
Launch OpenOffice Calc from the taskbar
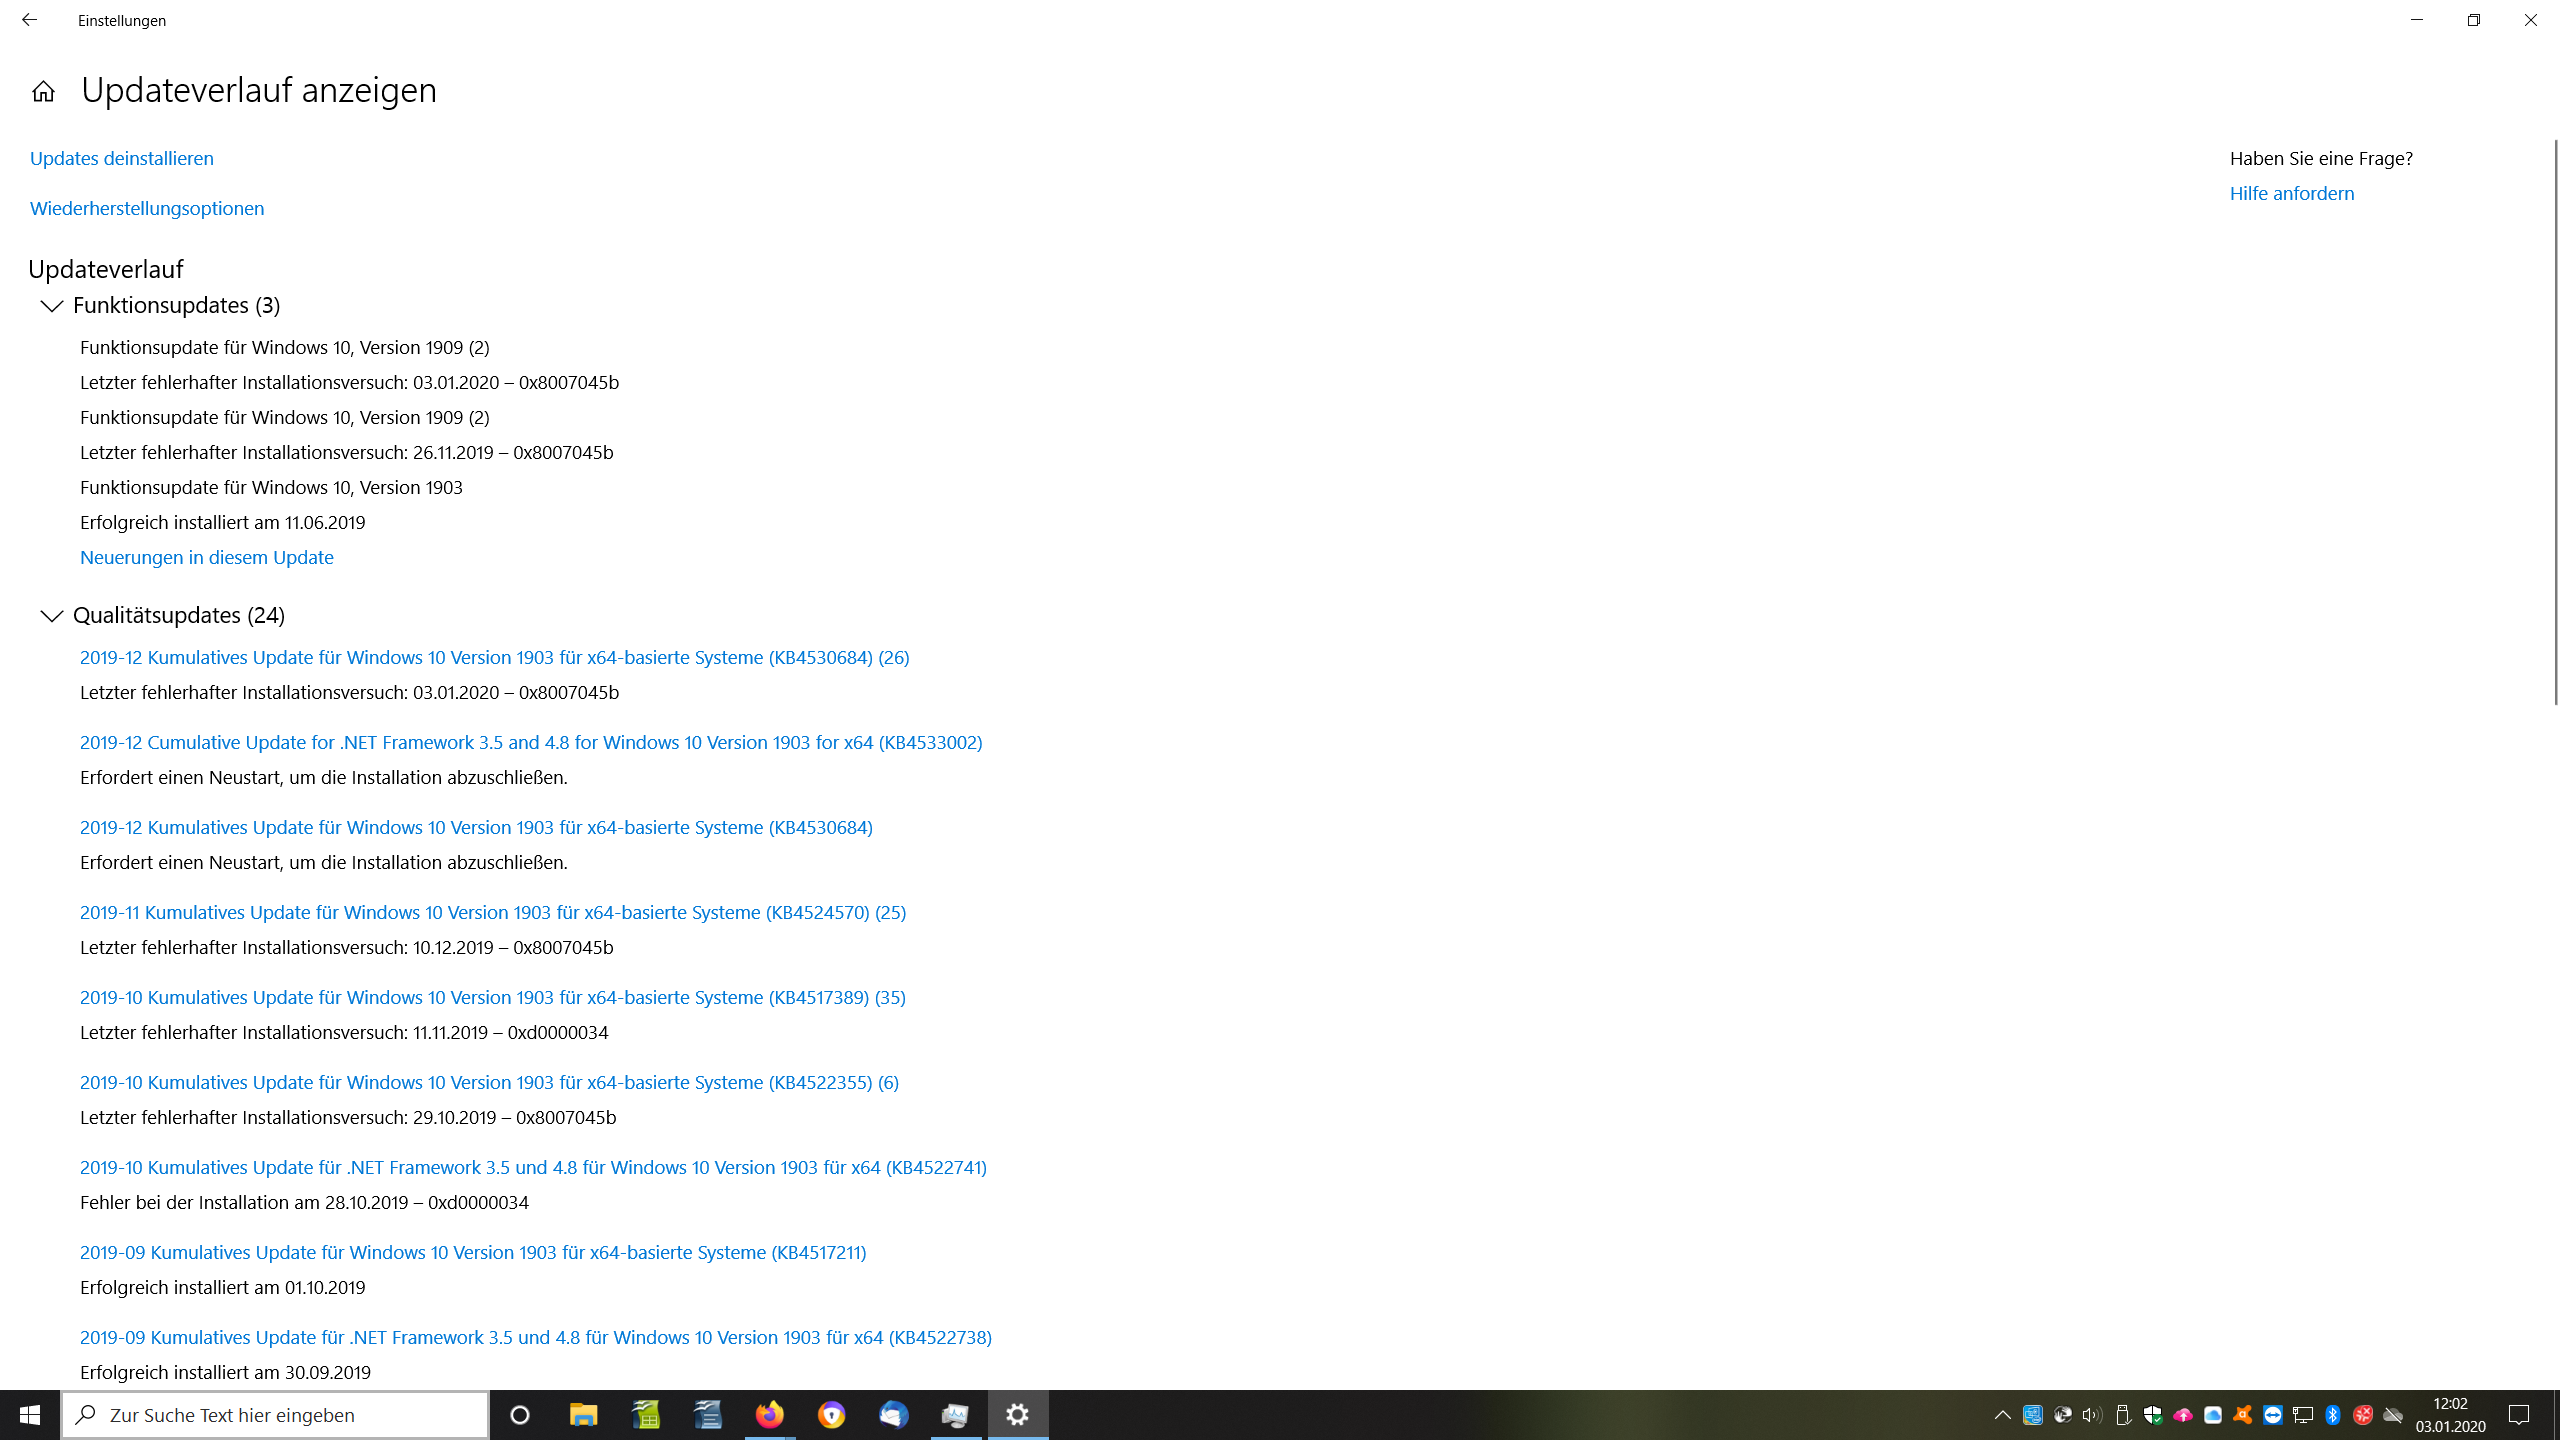(646, 1414)
